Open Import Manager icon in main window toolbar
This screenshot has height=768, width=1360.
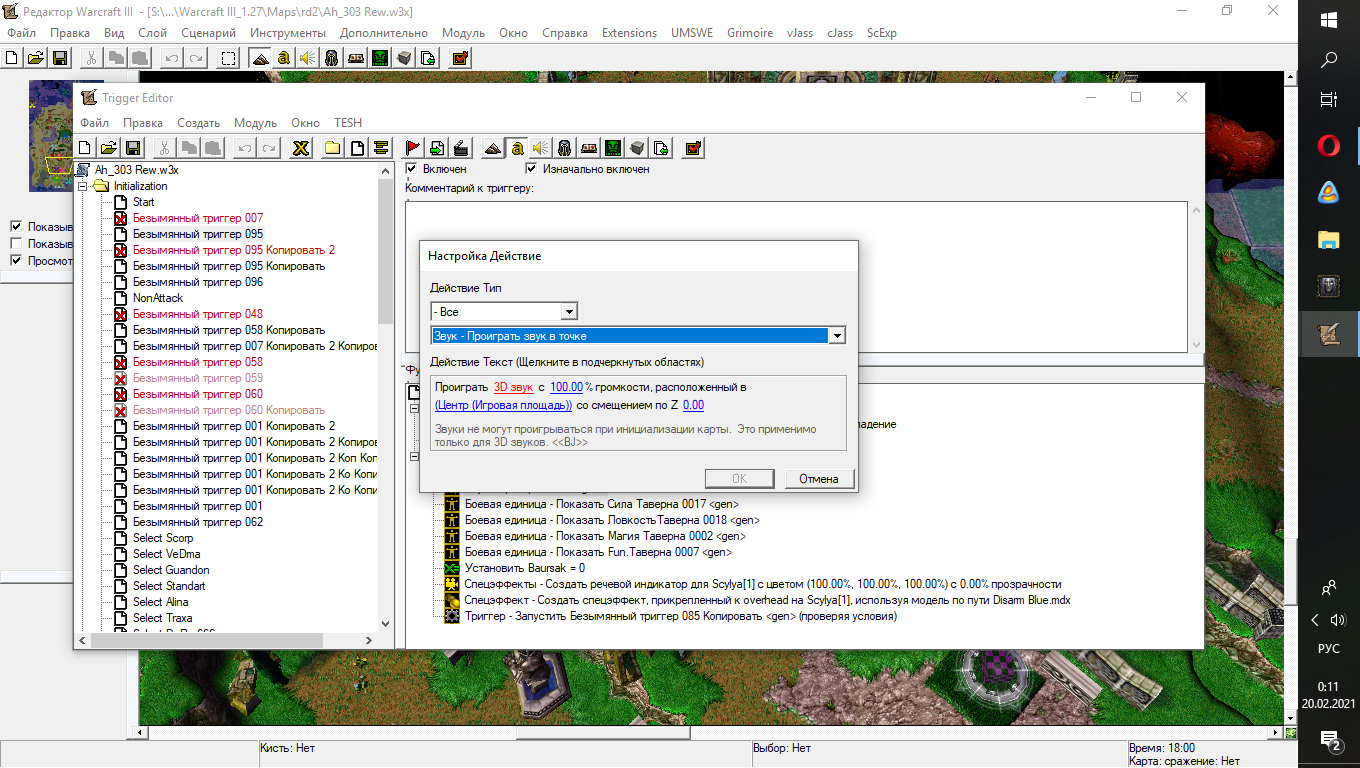(x=428, y=58)
